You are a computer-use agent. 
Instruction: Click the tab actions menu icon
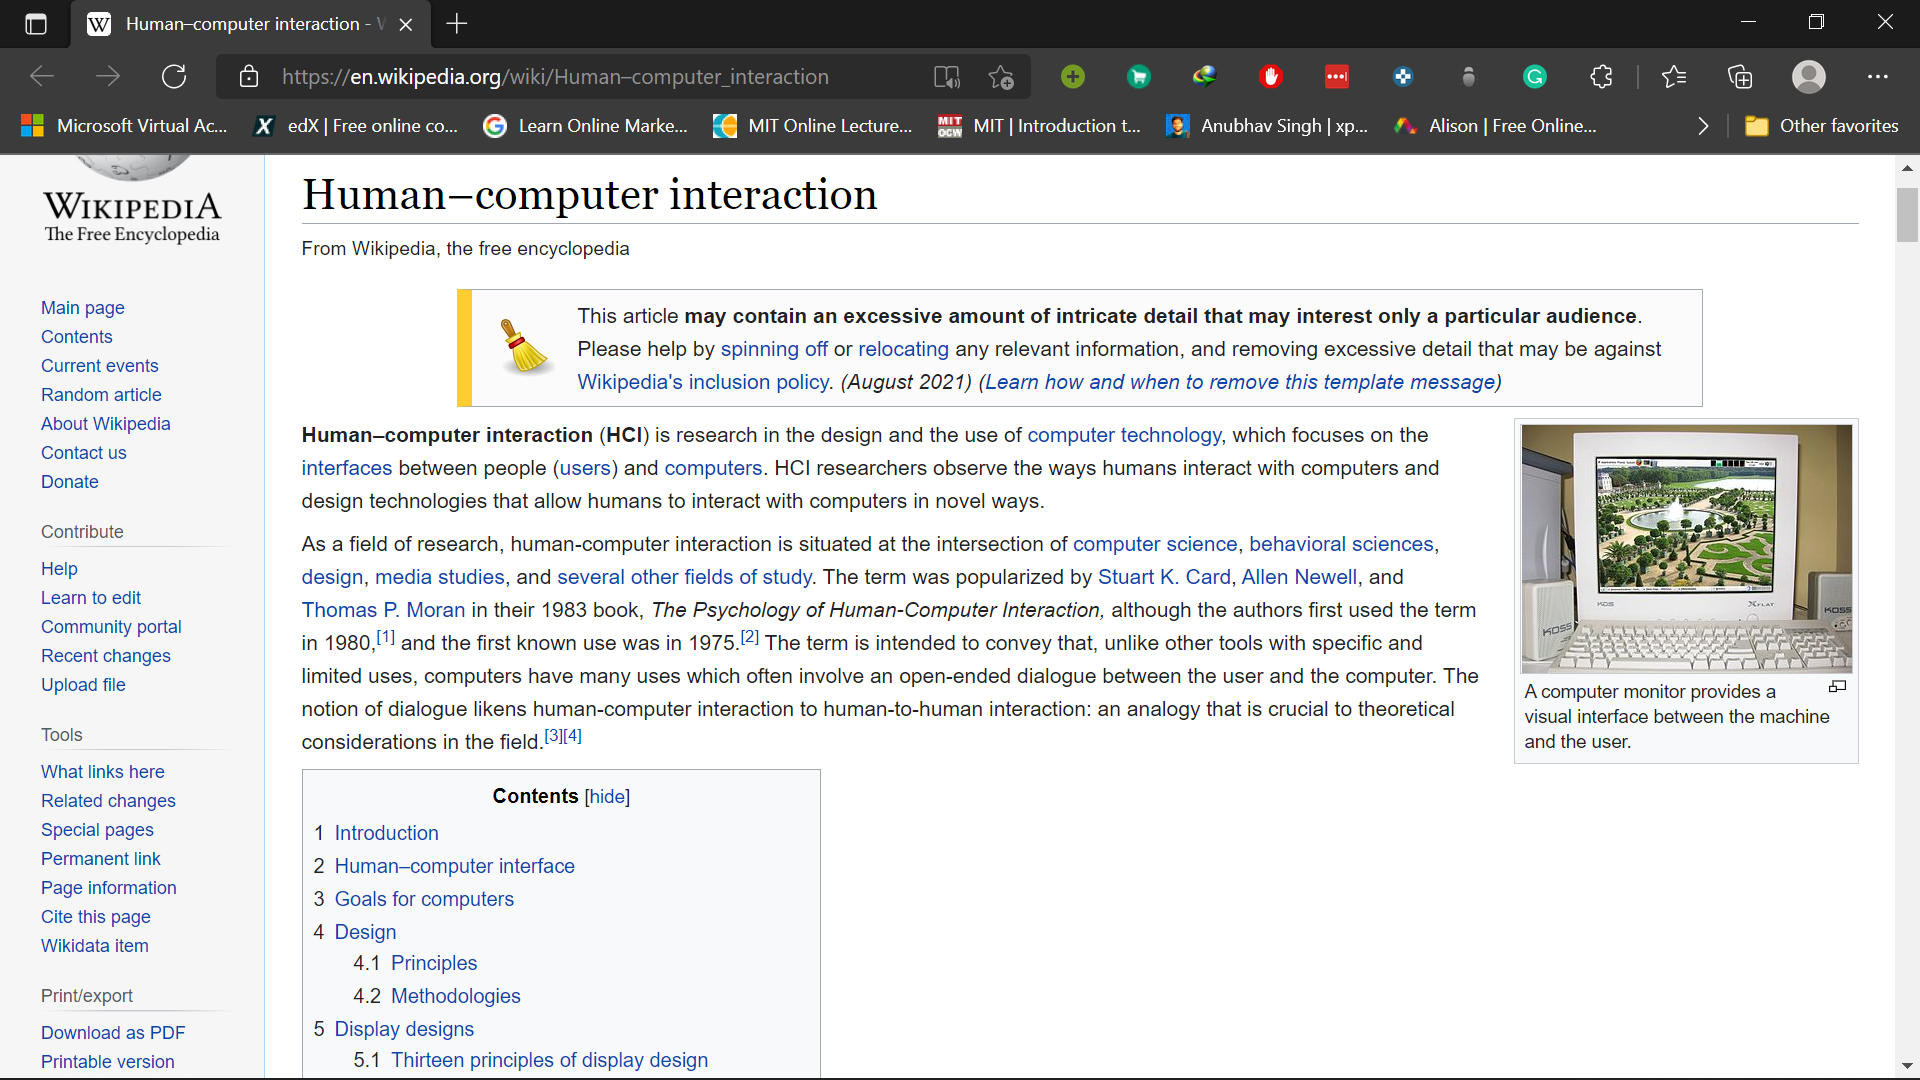[36, 24]
